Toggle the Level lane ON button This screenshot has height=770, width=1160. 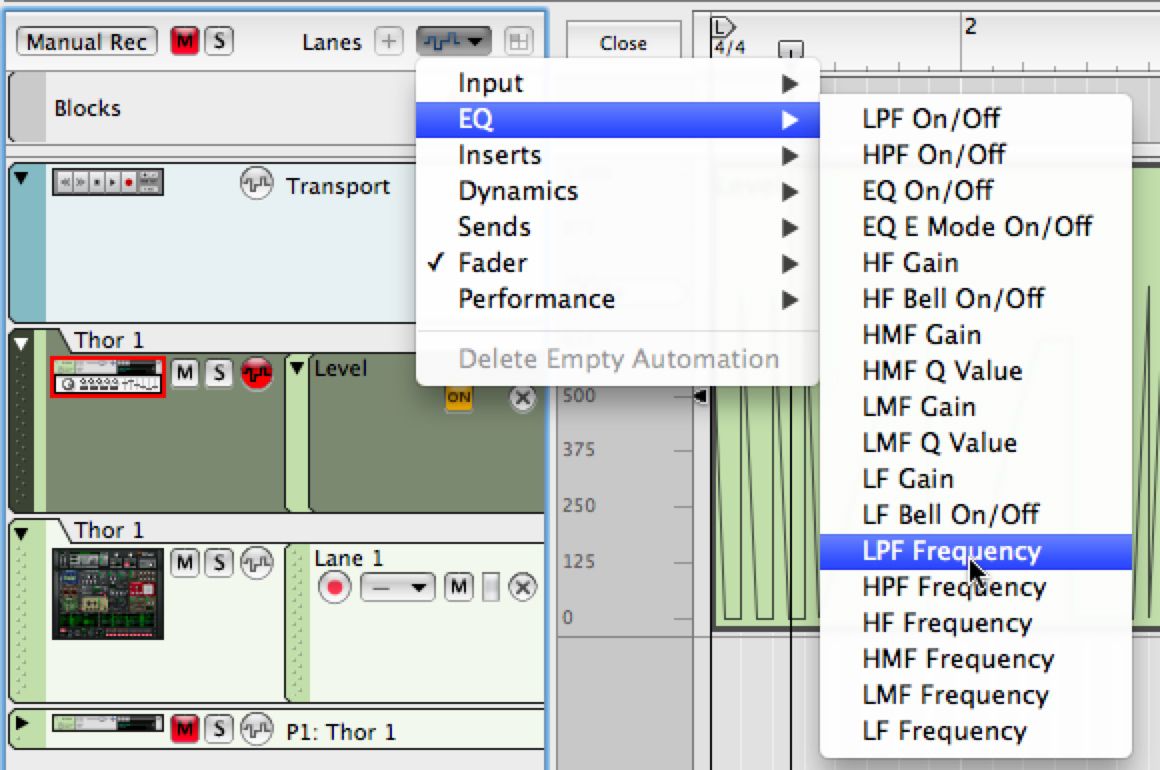[x=459, y=397]
